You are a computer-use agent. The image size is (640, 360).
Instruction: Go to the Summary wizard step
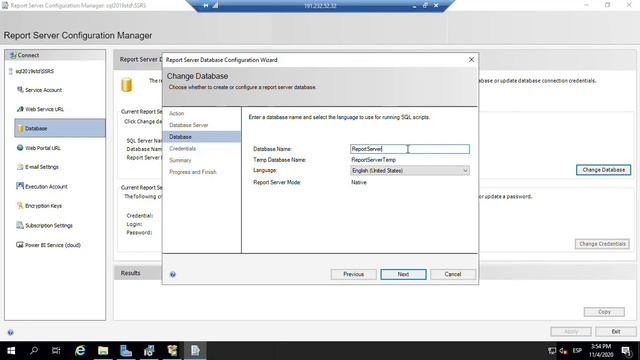point(180,160)
